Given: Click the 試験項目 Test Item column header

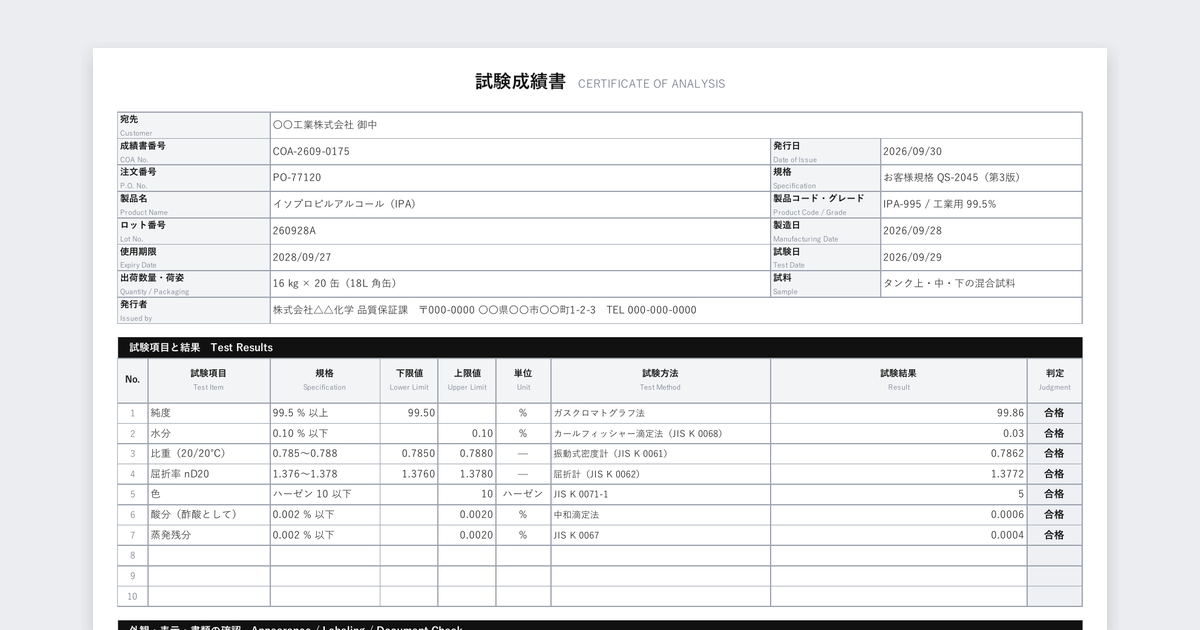Looking at the screenshot, I should 209,380.
